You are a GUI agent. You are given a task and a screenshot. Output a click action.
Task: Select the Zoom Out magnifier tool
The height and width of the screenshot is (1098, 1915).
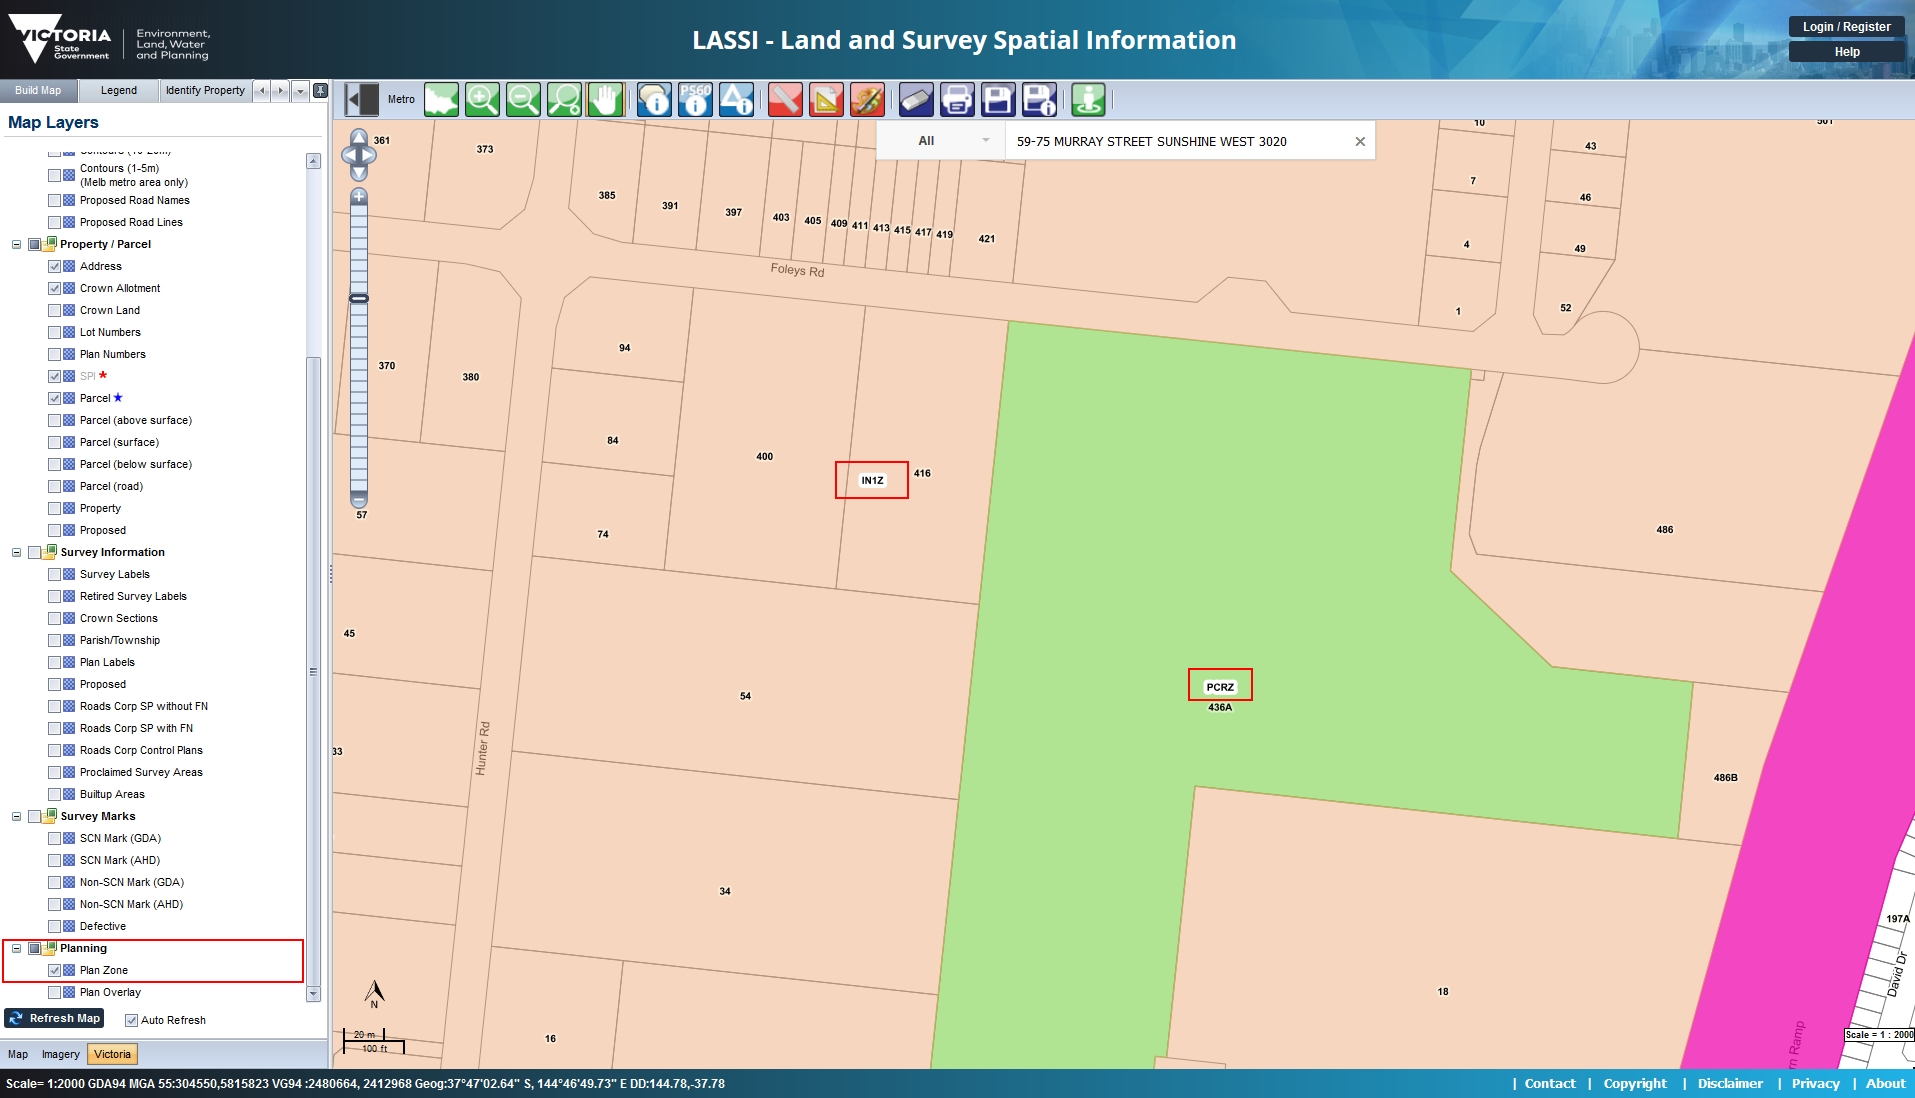[523, 99]
